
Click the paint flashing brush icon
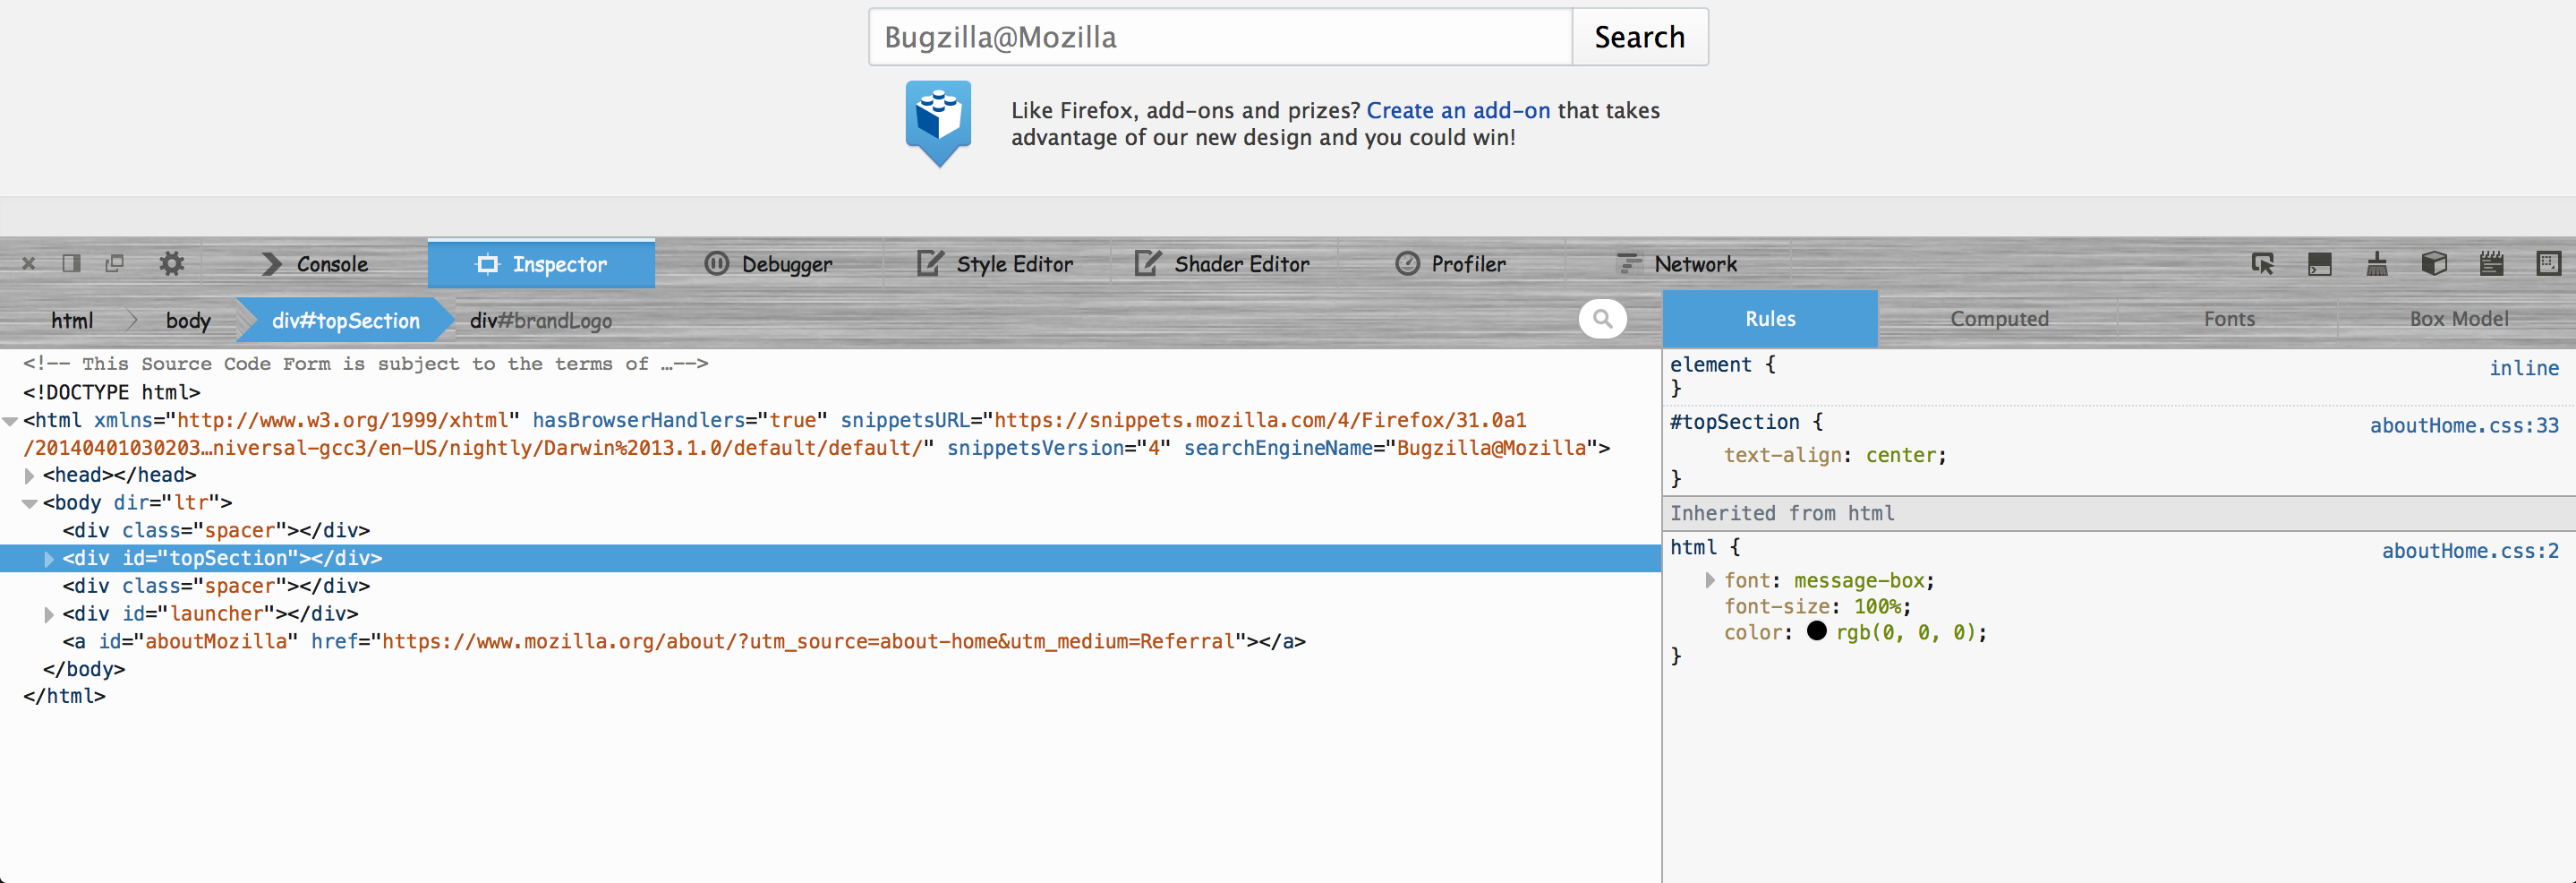[2377, 264]
